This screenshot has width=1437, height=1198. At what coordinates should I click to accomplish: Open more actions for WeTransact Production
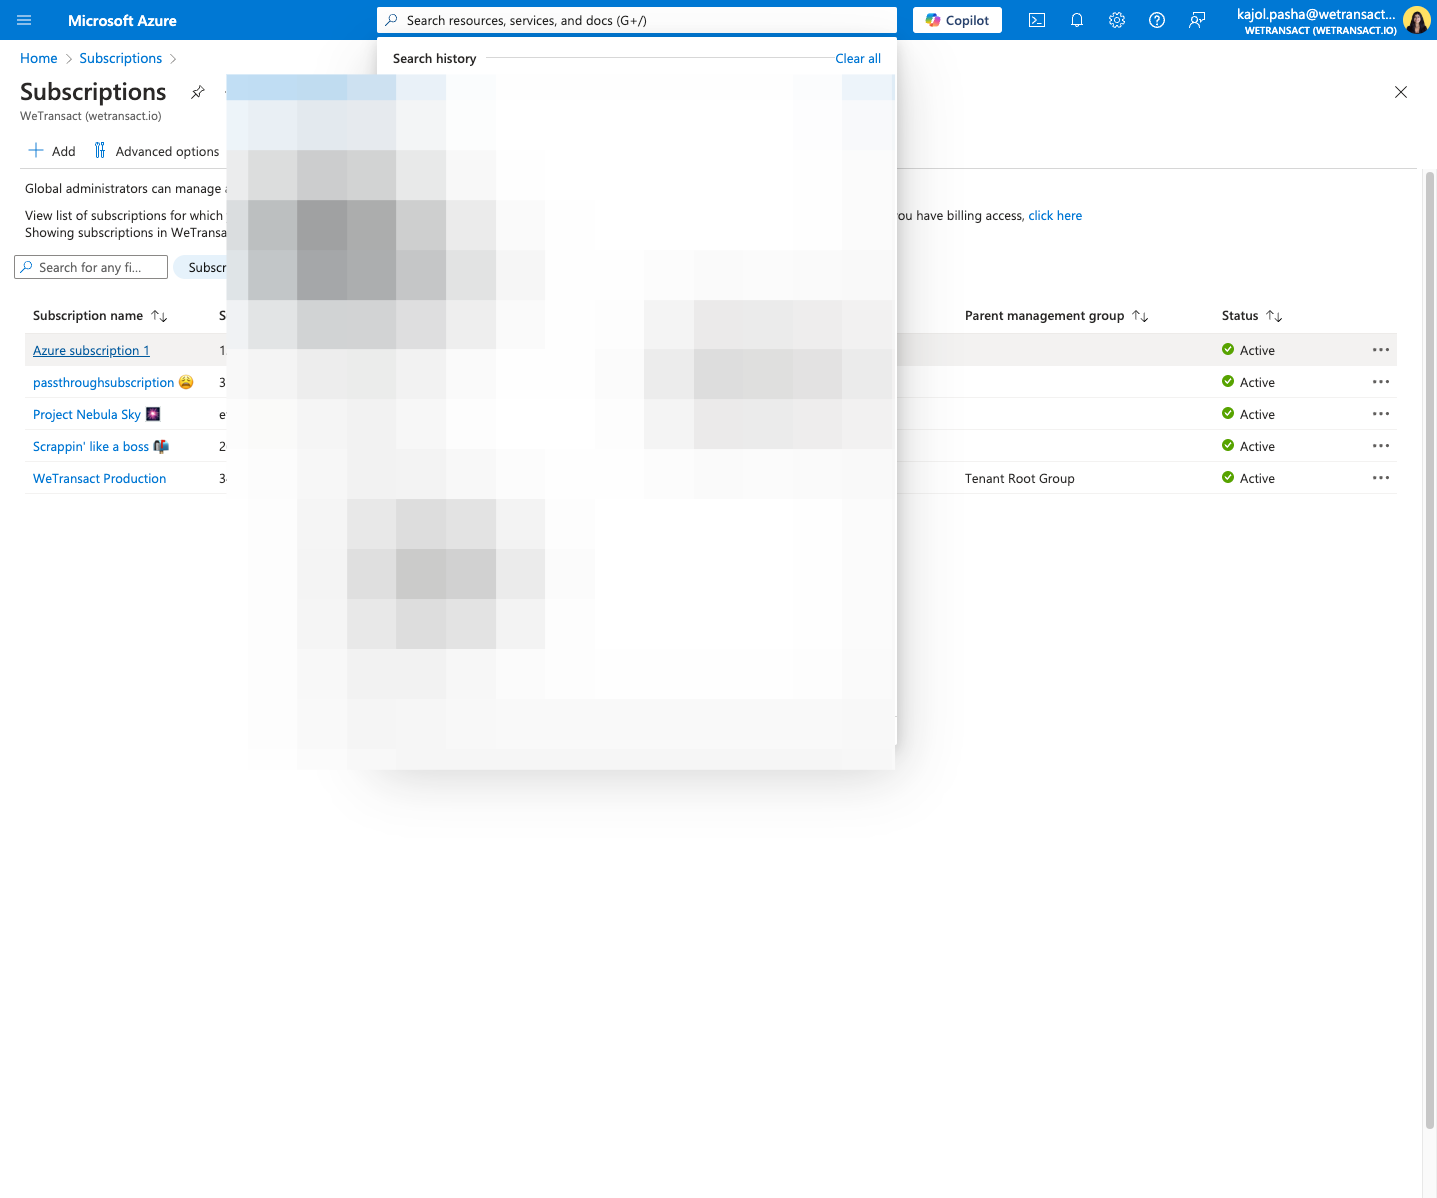[1381, 478]
